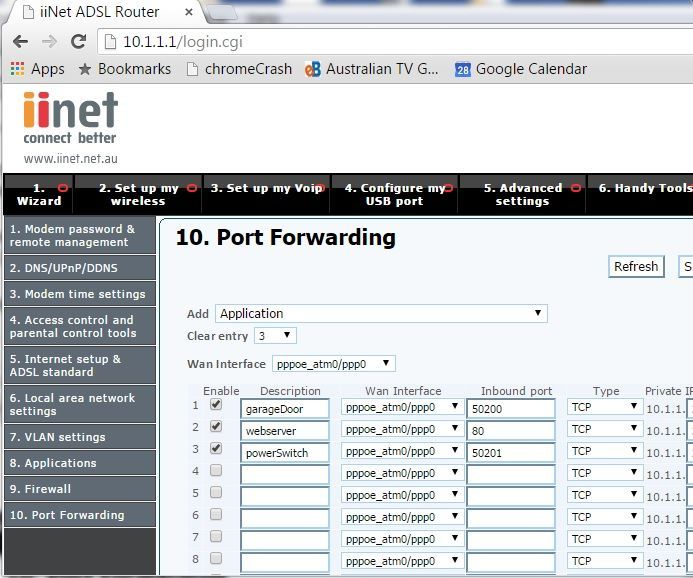Open row 2 TCP Type dropdown
693x578 pixels.
pyautogui.click(x=605, y=429)
